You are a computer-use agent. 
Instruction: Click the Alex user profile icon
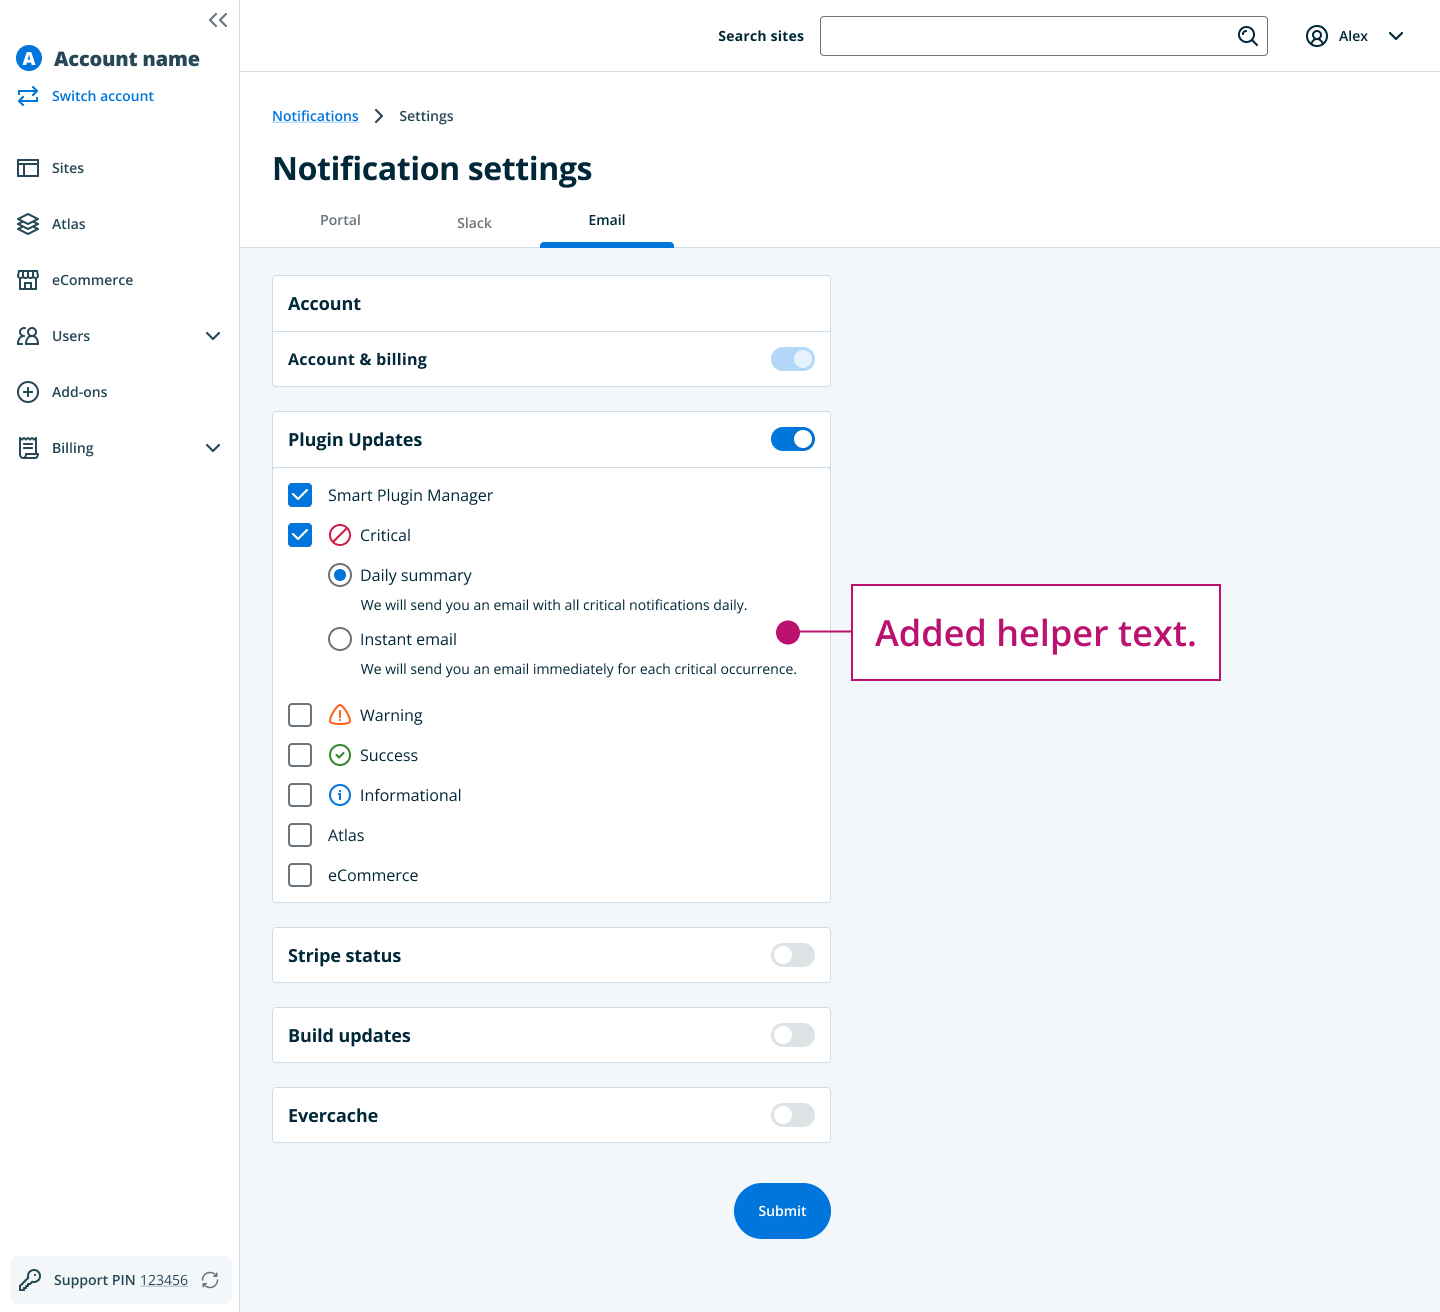pyautogui.click(x=1317, y=36)
